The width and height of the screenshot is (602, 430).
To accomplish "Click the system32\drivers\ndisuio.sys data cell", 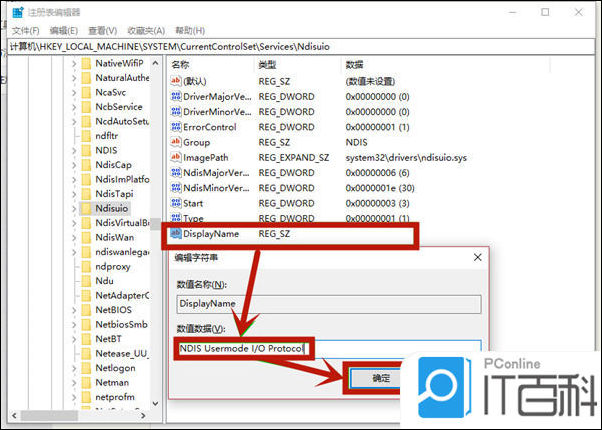I will [406, 157].
